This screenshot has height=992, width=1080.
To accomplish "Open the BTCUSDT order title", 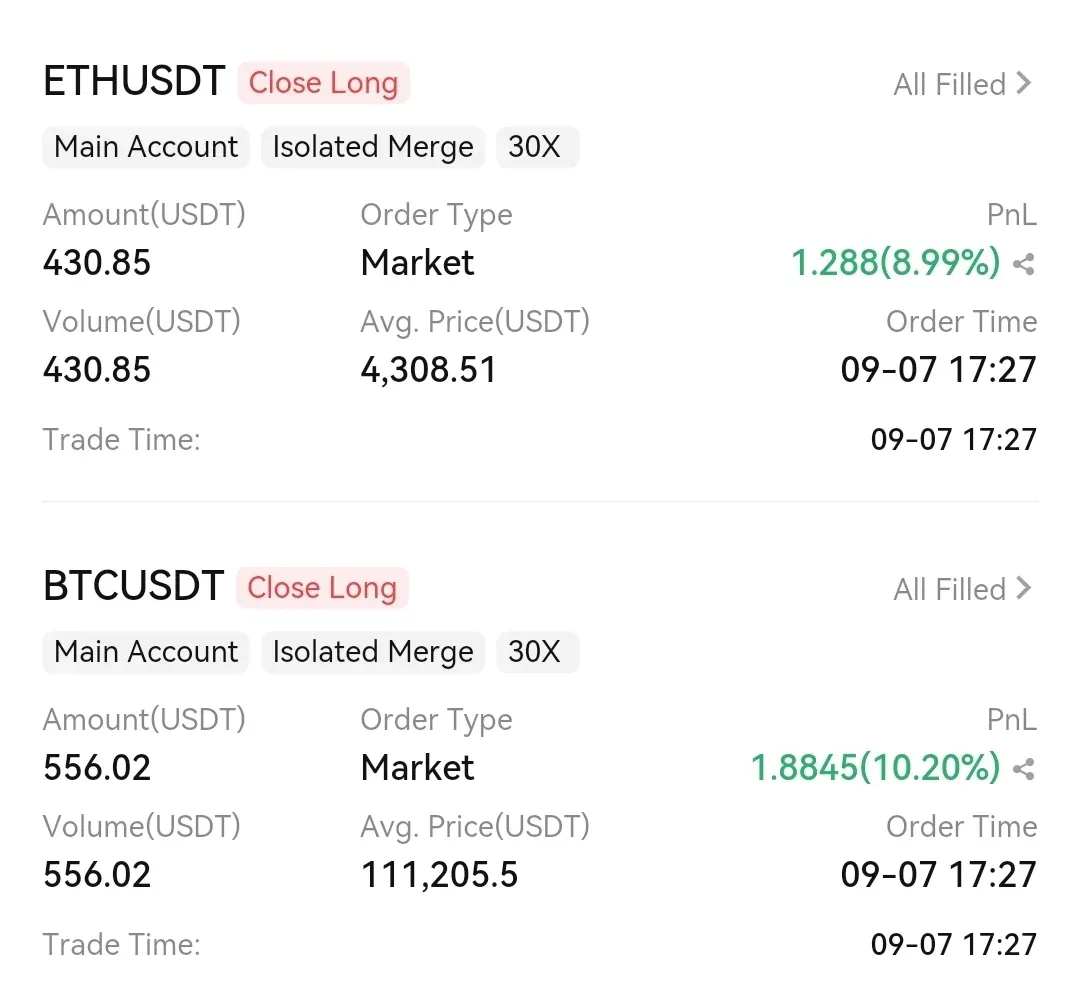I will [x=133, y=587].
